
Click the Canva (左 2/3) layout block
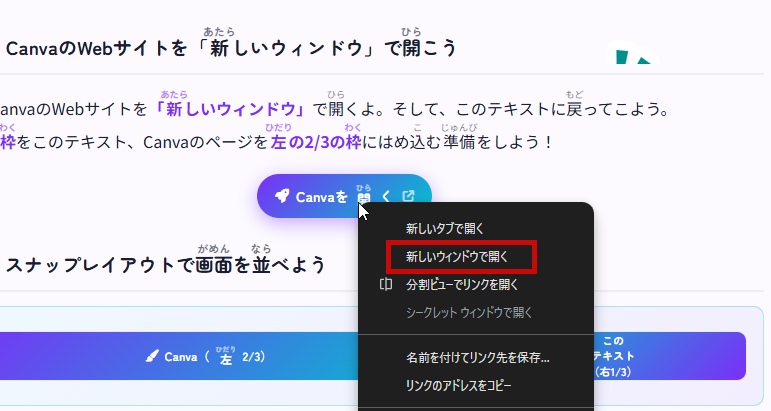tap(179, 356)
